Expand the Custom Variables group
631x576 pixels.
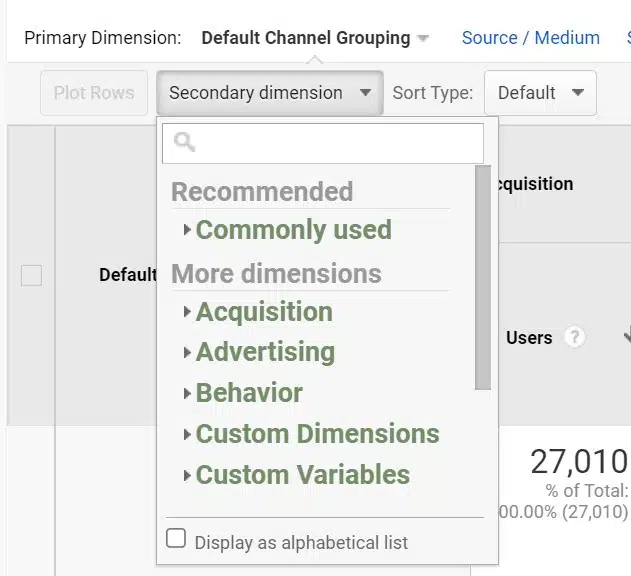click(x=302, y=475)
